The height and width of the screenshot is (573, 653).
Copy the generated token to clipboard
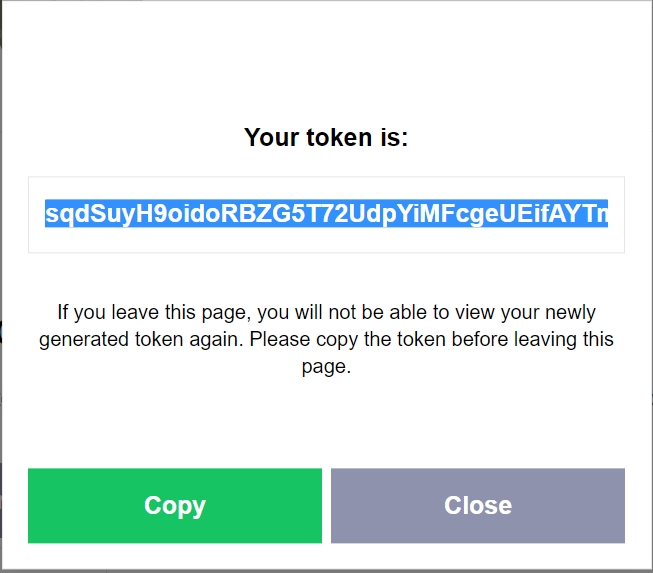point(175,505)
